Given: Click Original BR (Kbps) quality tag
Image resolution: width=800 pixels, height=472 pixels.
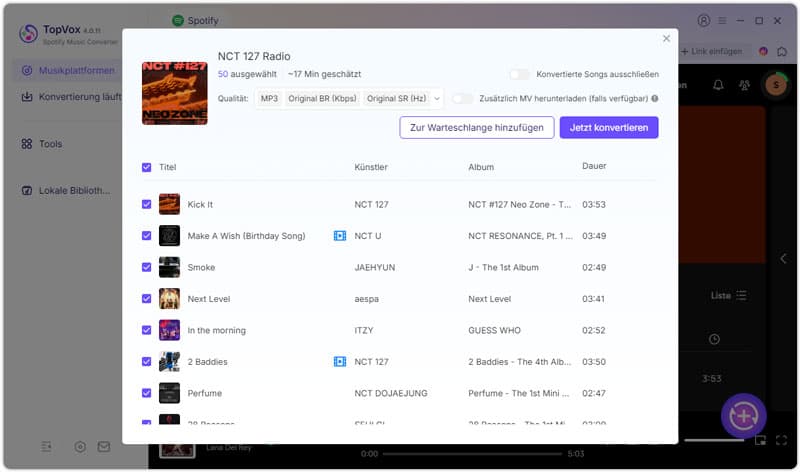Looking at the screenshot, I should pyautogui.click(x=322, y=98).
